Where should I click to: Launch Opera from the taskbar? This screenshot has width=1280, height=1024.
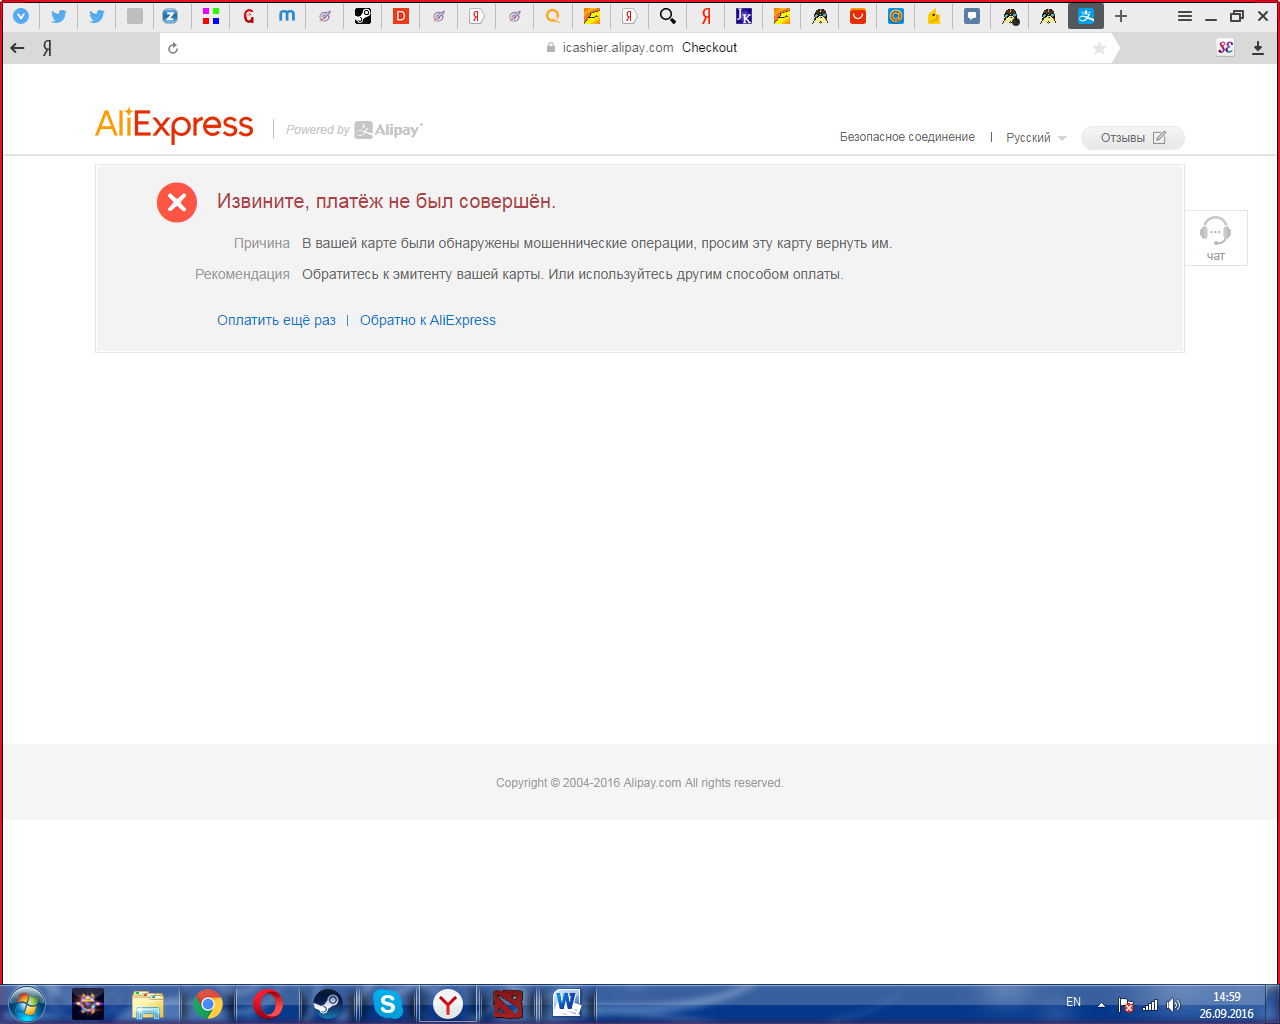tap(268, 1004)
